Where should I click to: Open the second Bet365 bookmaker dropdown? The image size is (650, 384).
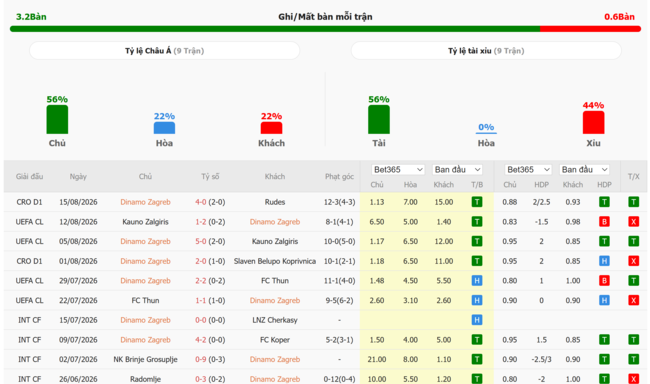pos(528,170)
